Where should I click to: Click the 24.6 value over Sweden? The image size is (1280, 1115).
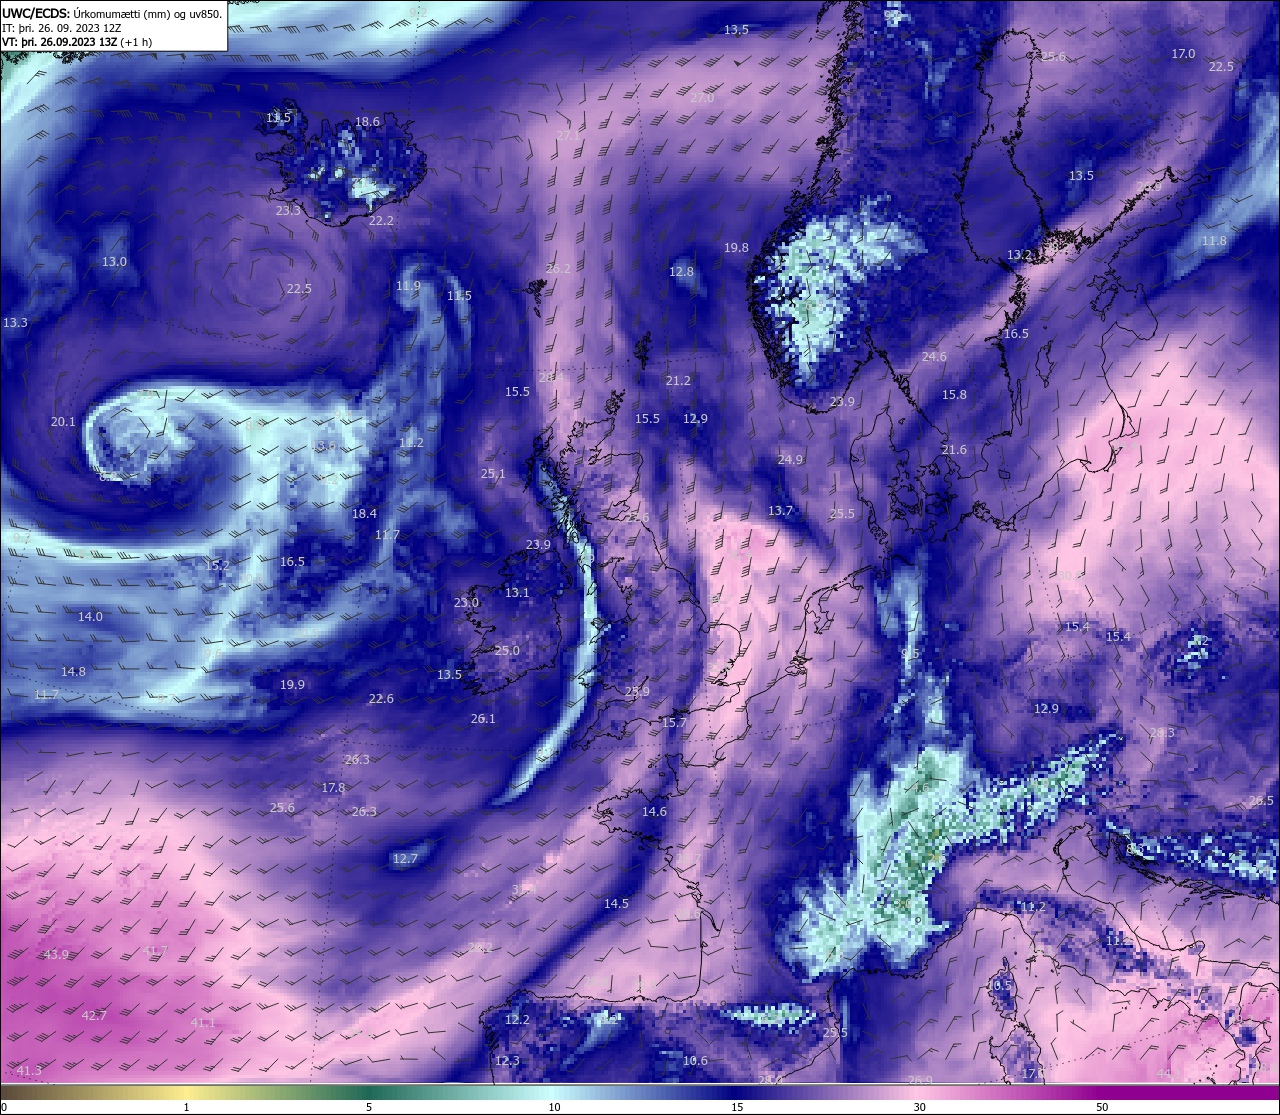pos(934,356)
